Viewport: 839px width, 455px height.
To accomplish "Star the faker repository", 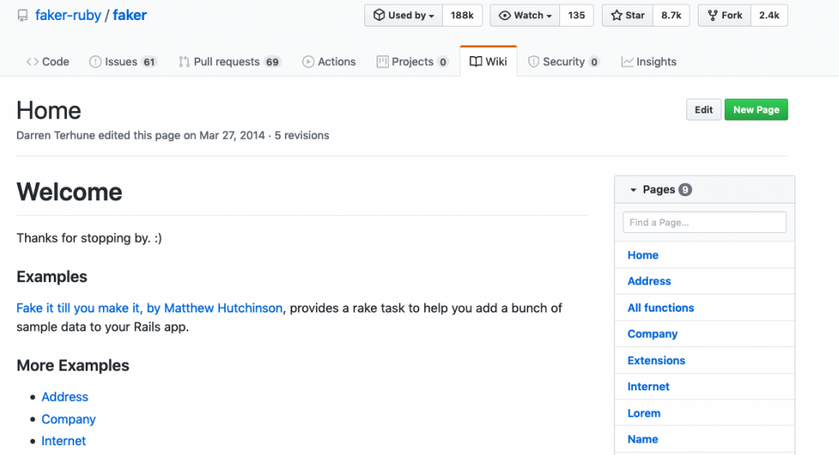I will (628, 16).
